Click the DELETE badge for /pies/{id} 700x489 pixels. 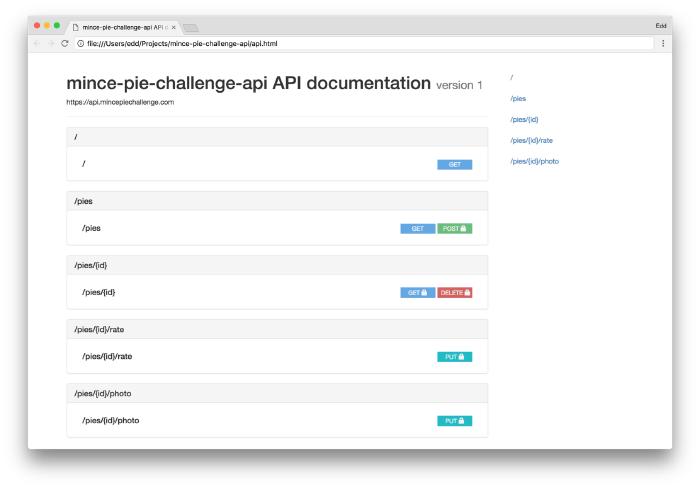click(x=454, y=293)
